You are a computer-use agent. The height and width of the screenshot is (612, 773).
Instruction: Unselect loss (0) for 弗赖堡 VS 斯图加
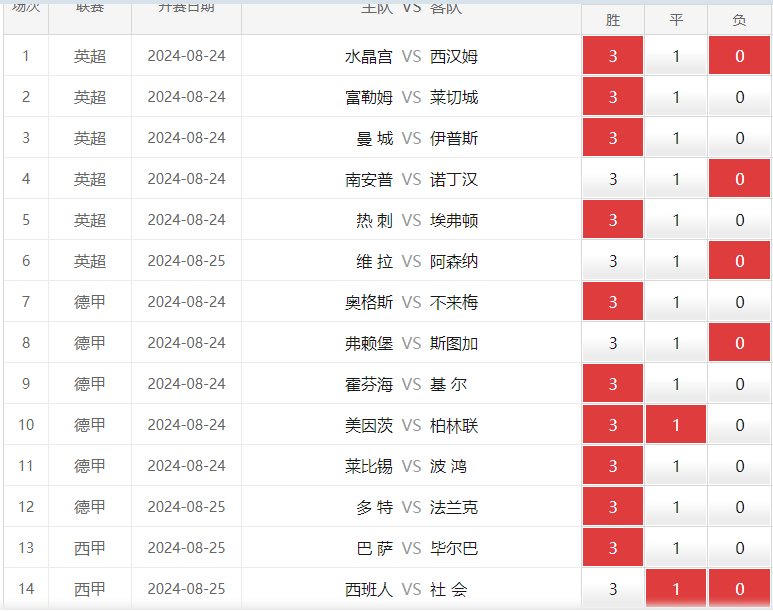pyautogui.click(x=739, y=342)
